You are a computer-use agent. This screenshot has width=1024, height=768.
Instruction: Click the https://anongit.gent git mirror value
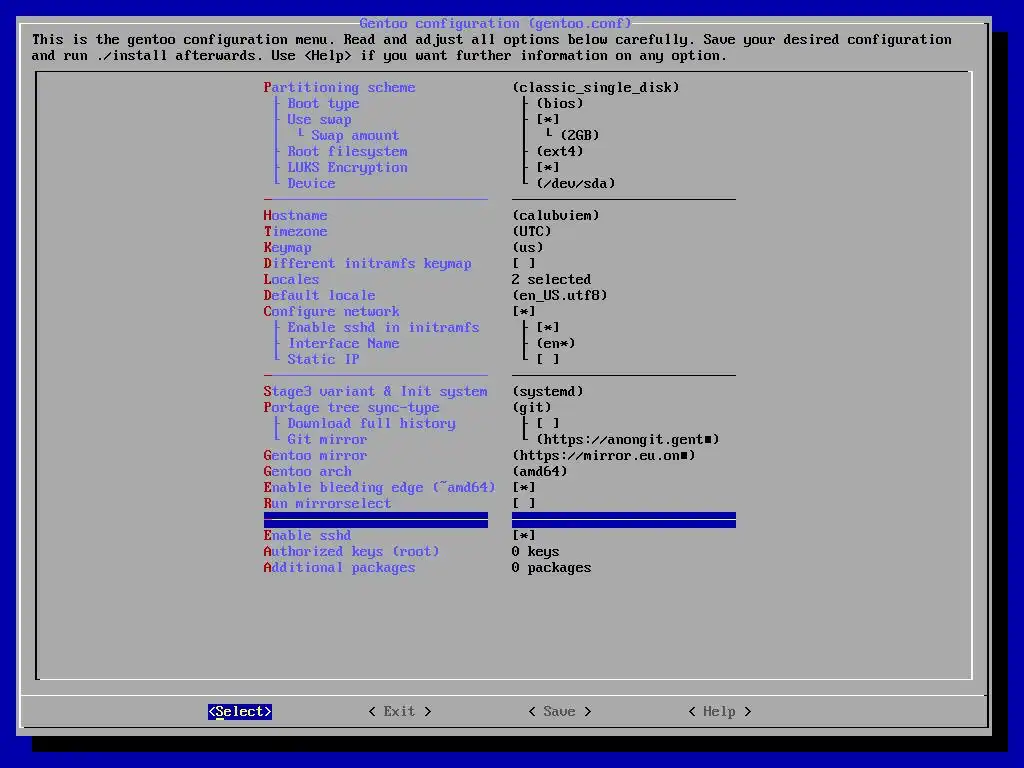pyautogui.click(x=628, y=440)
